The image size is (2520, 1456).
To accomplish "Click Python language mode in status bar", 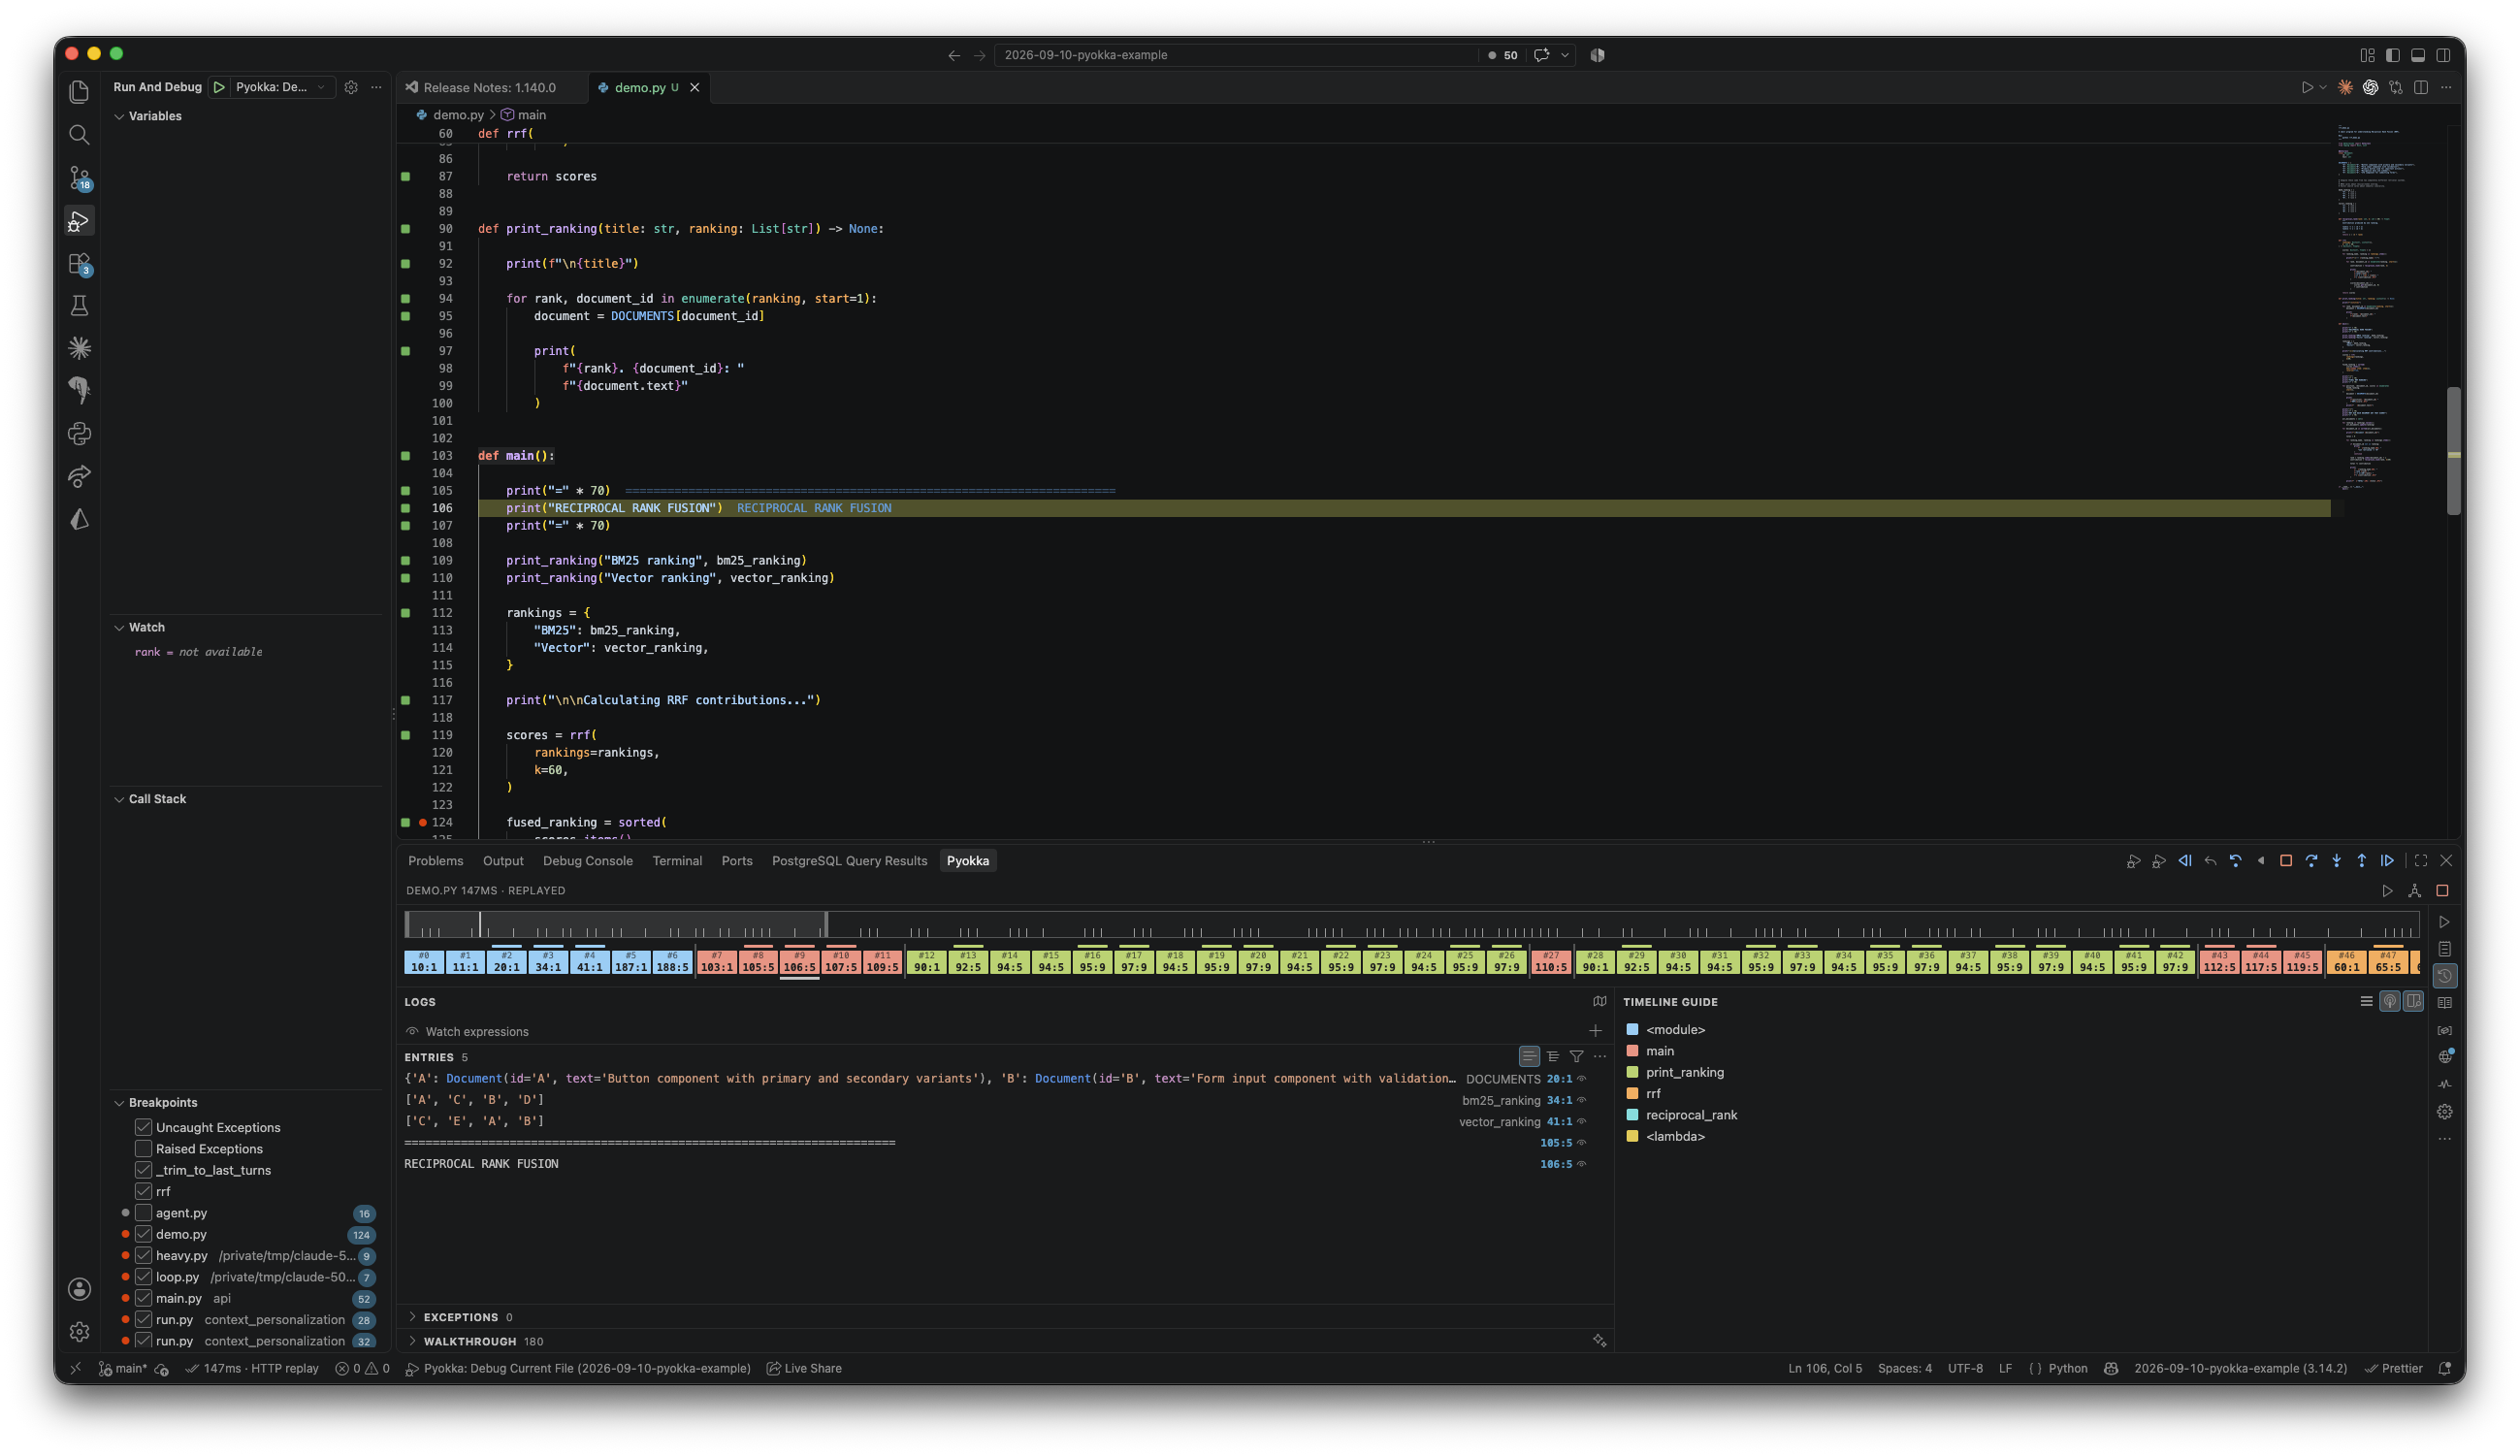I will (x=2067, y=1369).
